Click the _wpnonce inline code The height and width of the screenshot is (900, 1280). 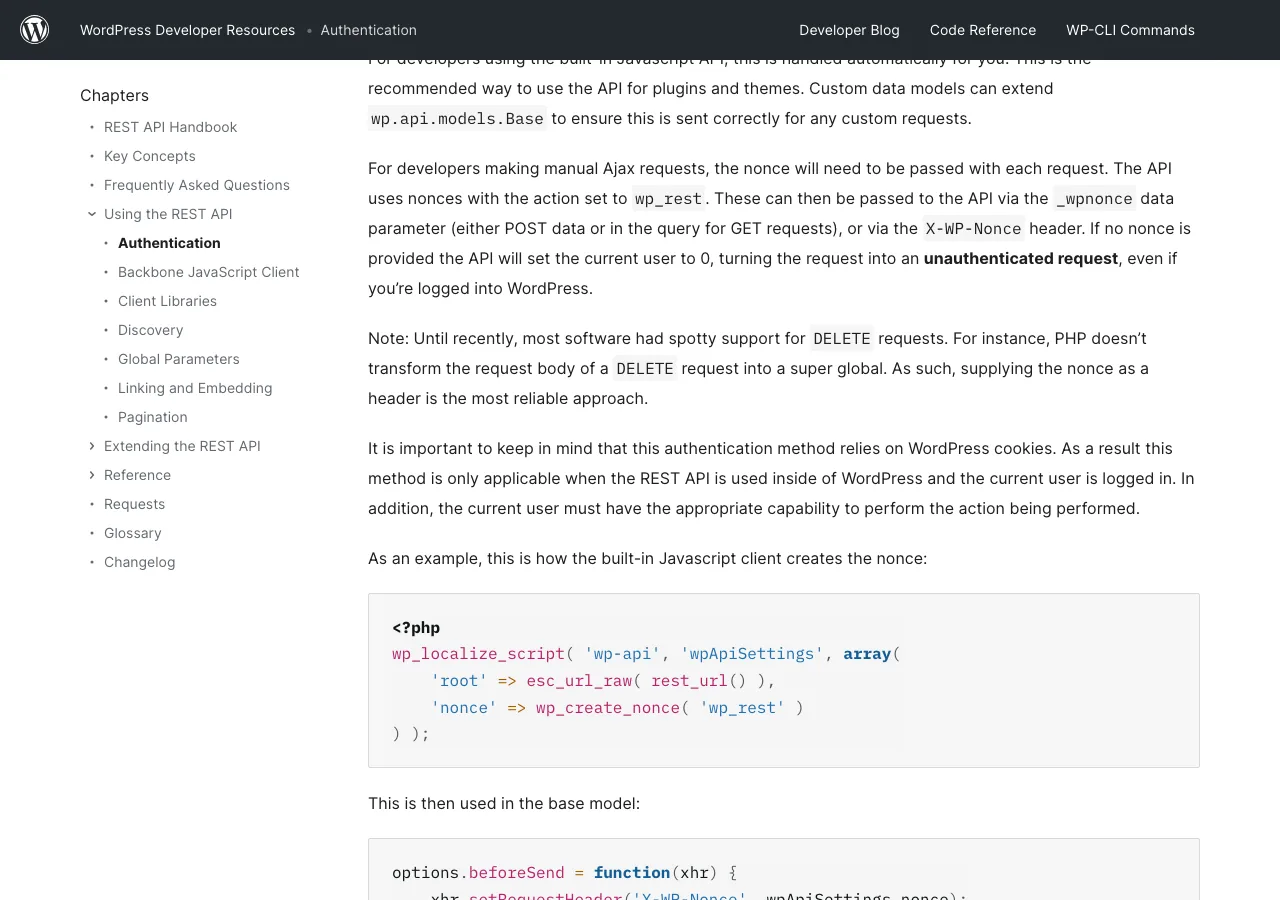click(1094, 199)
